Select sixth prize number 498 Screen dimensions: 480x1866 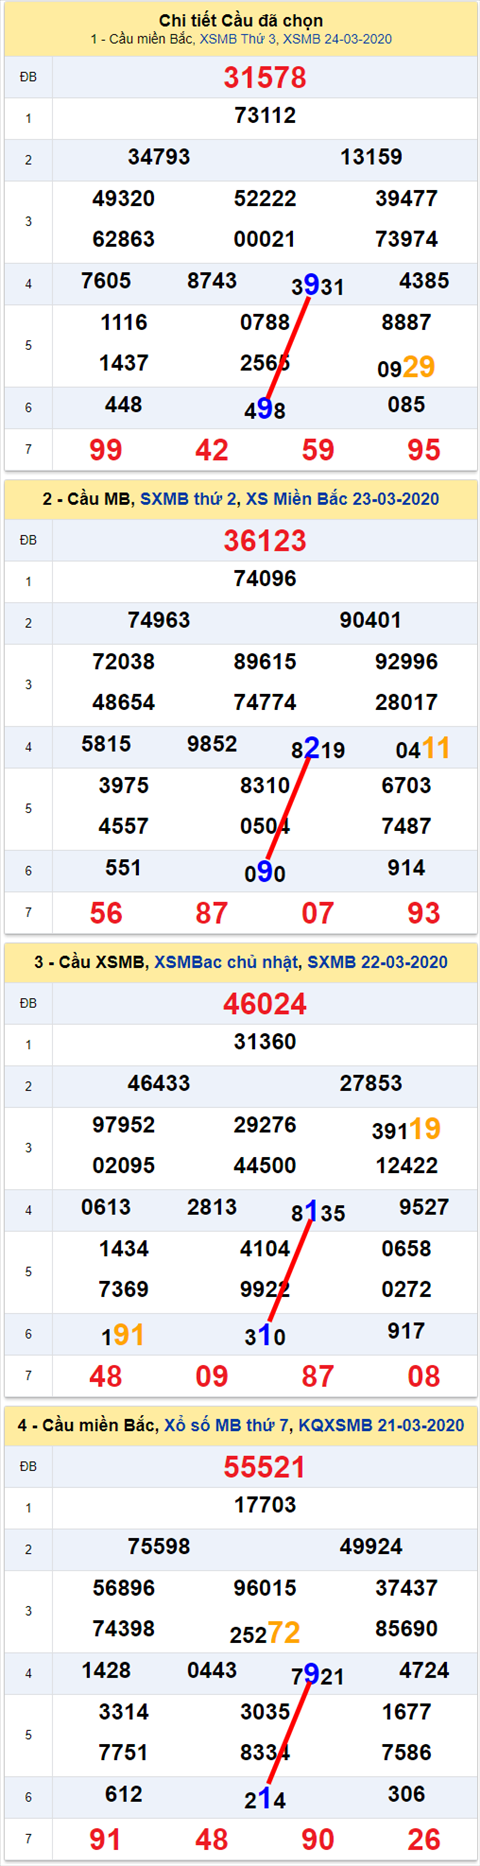click(x=265, y=409)
